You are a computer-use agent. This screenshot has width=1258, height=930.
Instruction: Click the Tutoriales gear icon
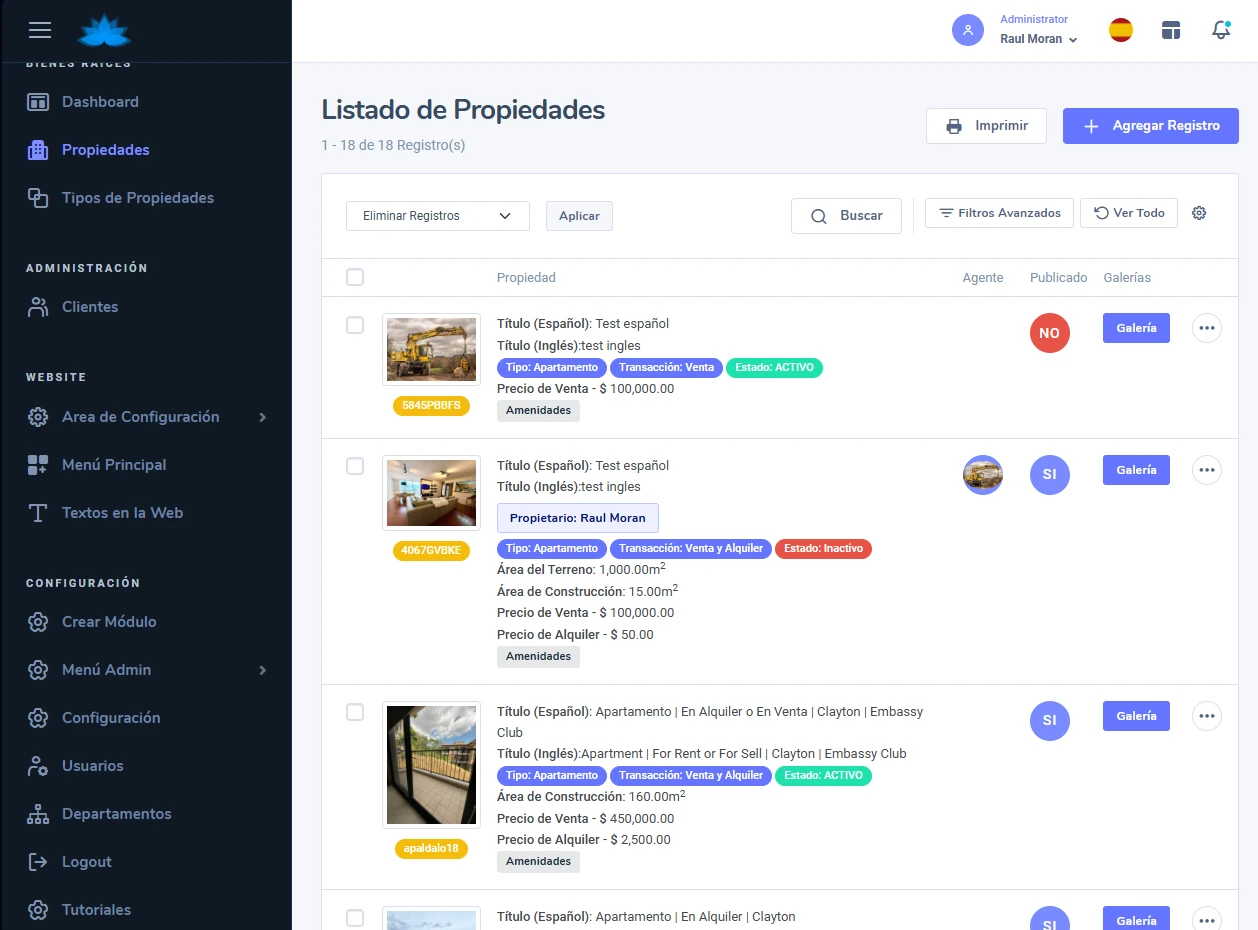coord(38,910)
